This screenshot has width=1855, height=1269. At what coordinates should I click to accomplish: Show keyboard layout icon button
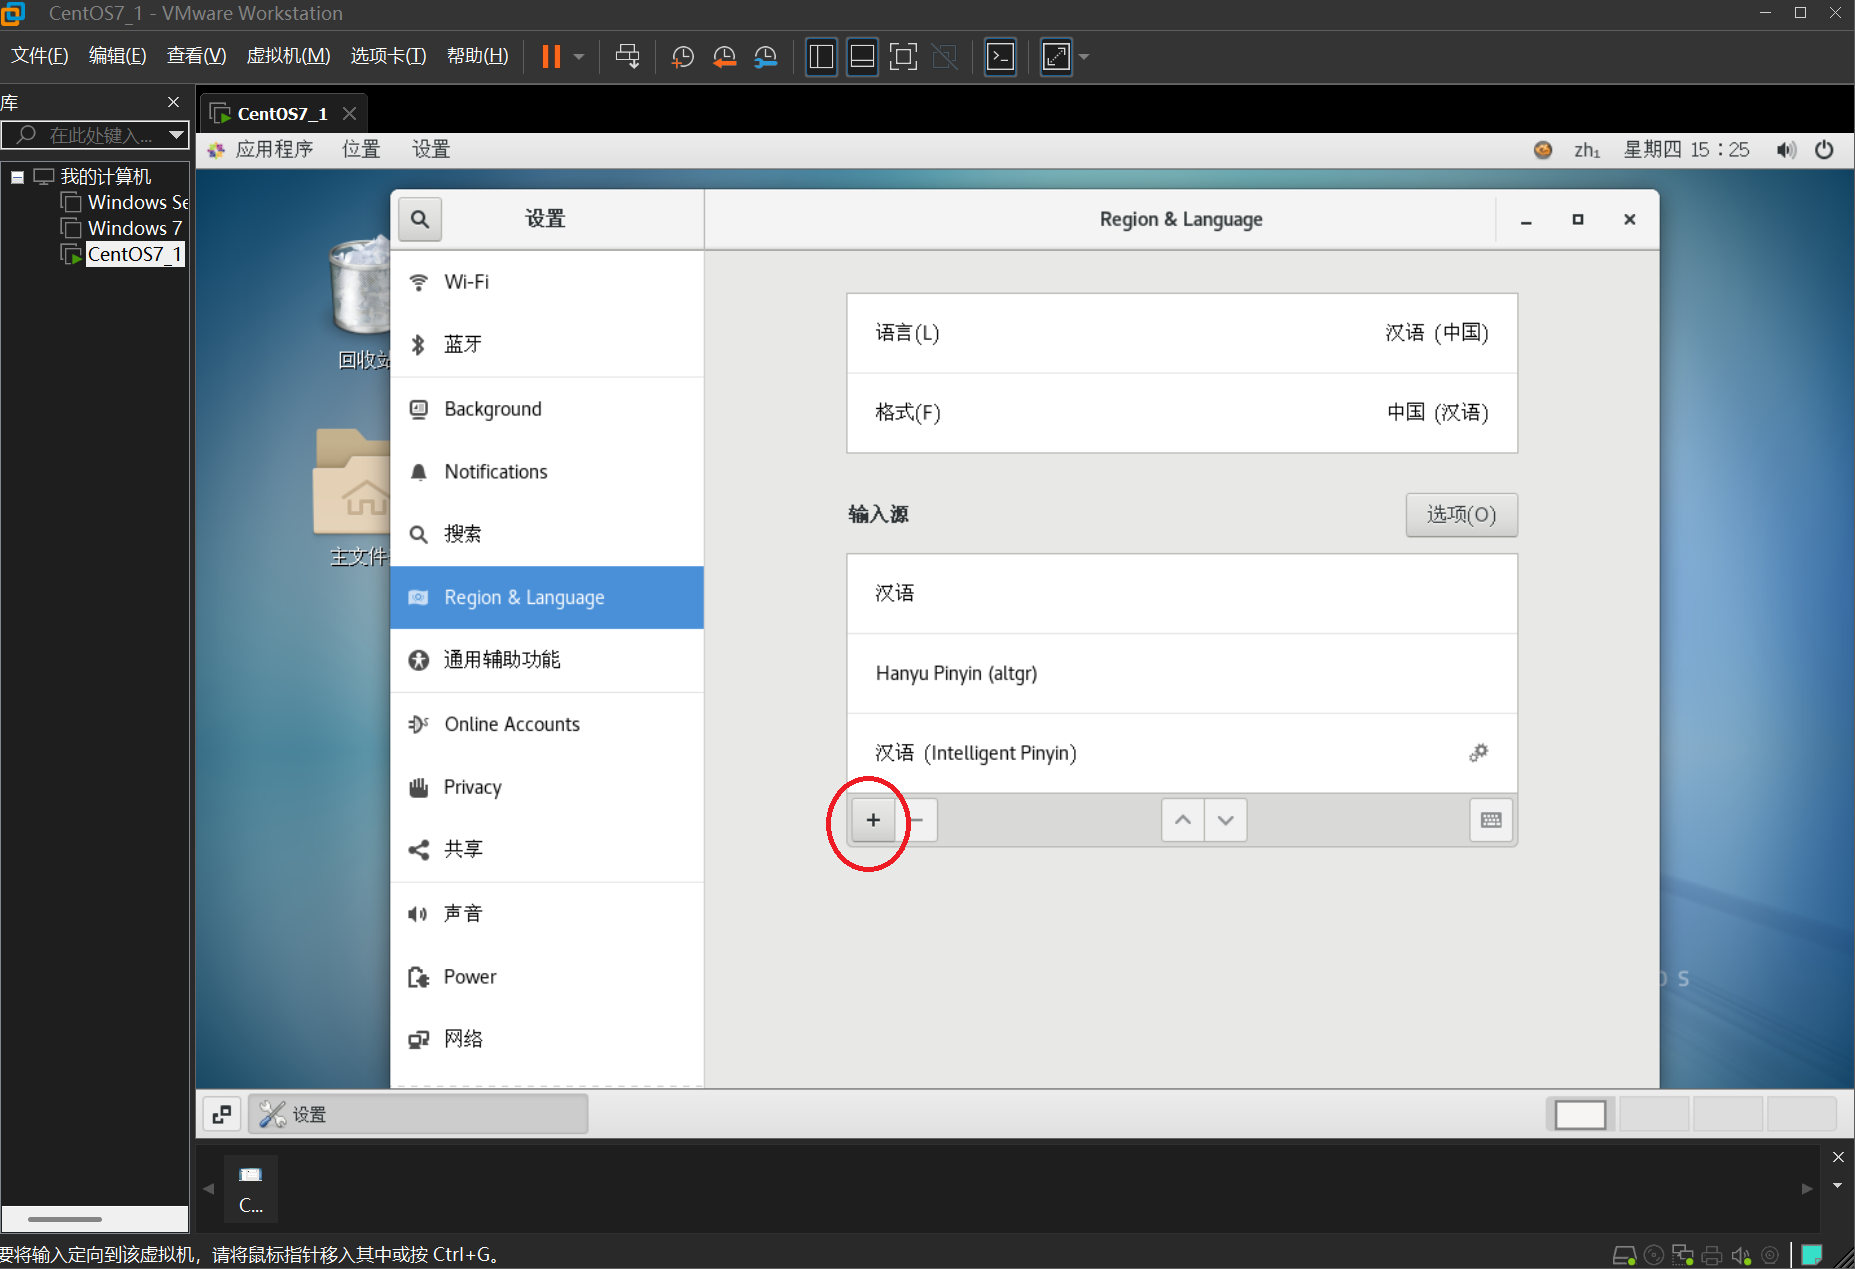(1491, 820)
